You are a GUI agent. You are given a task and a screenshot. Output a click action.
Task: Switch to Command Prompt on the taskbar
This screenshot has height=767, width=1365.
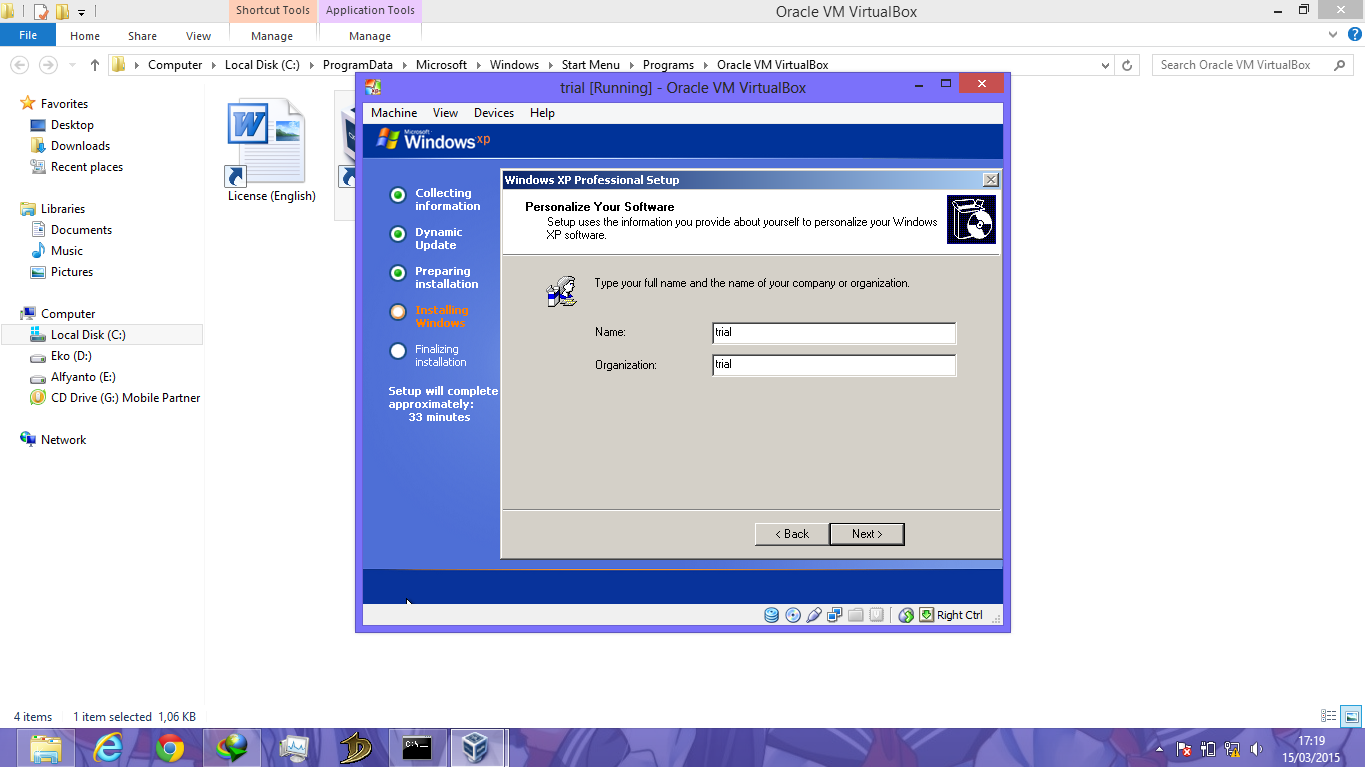click(418, 748)
